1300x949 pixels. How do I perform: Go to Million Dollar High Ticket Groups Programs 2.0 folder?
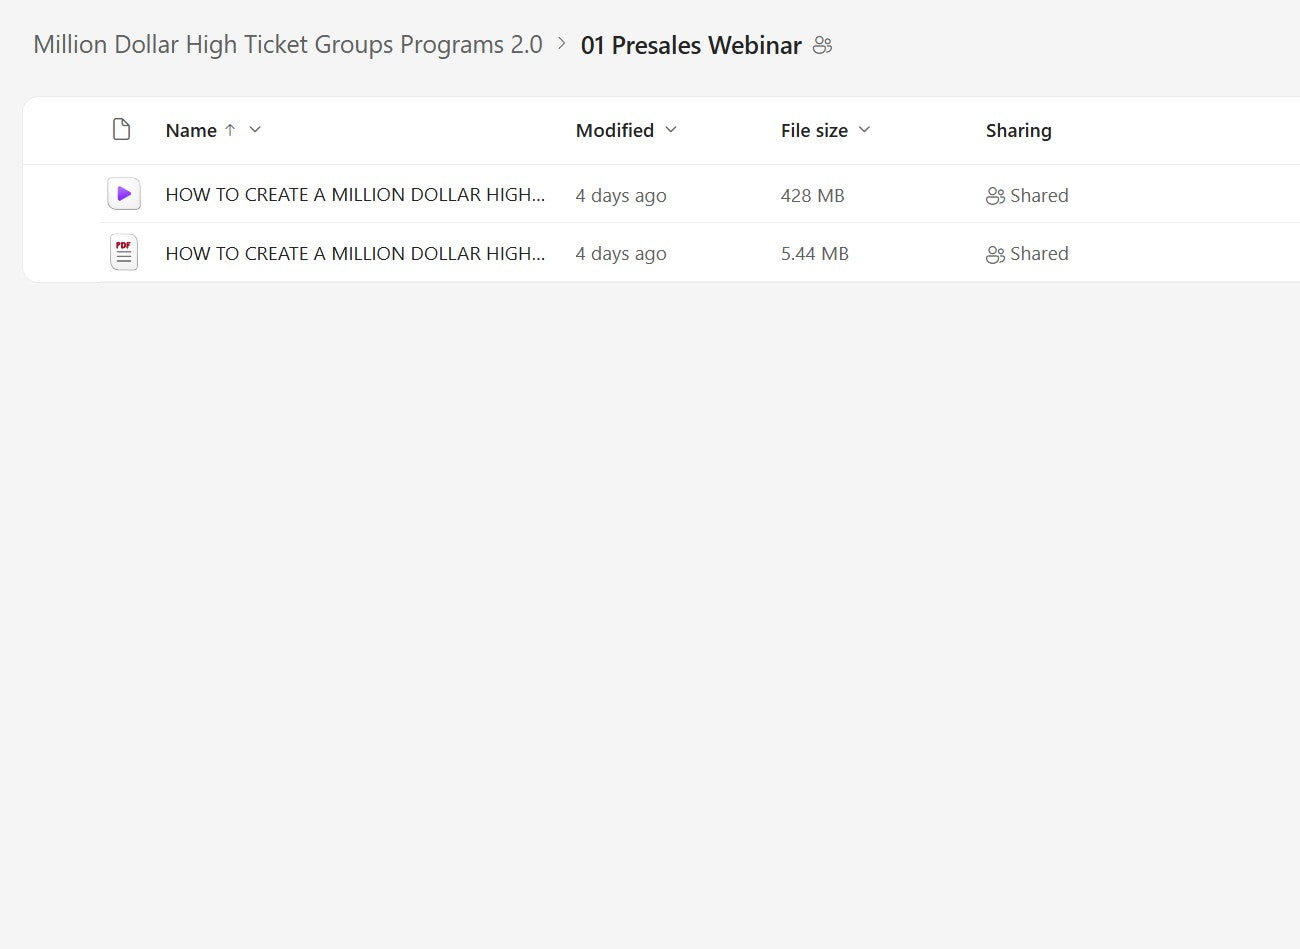tap(288, 45)
